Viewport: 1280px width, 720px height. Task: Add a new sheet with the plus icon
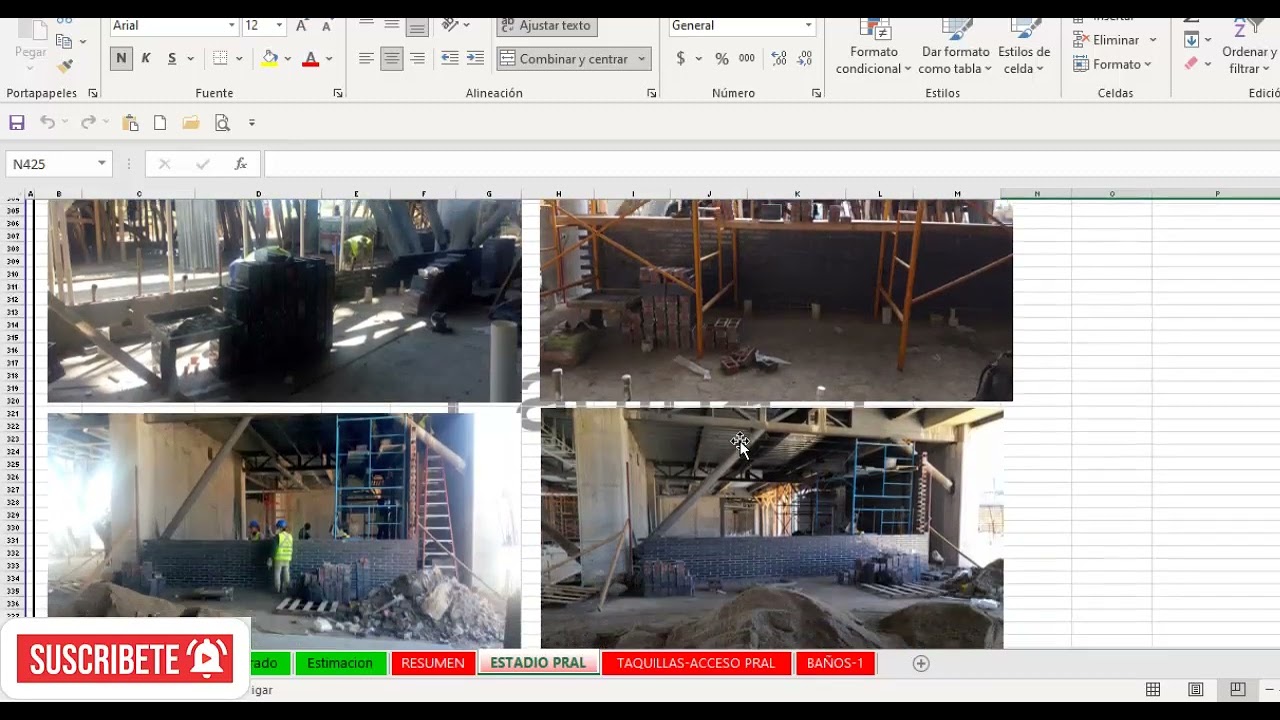point(921,663)
